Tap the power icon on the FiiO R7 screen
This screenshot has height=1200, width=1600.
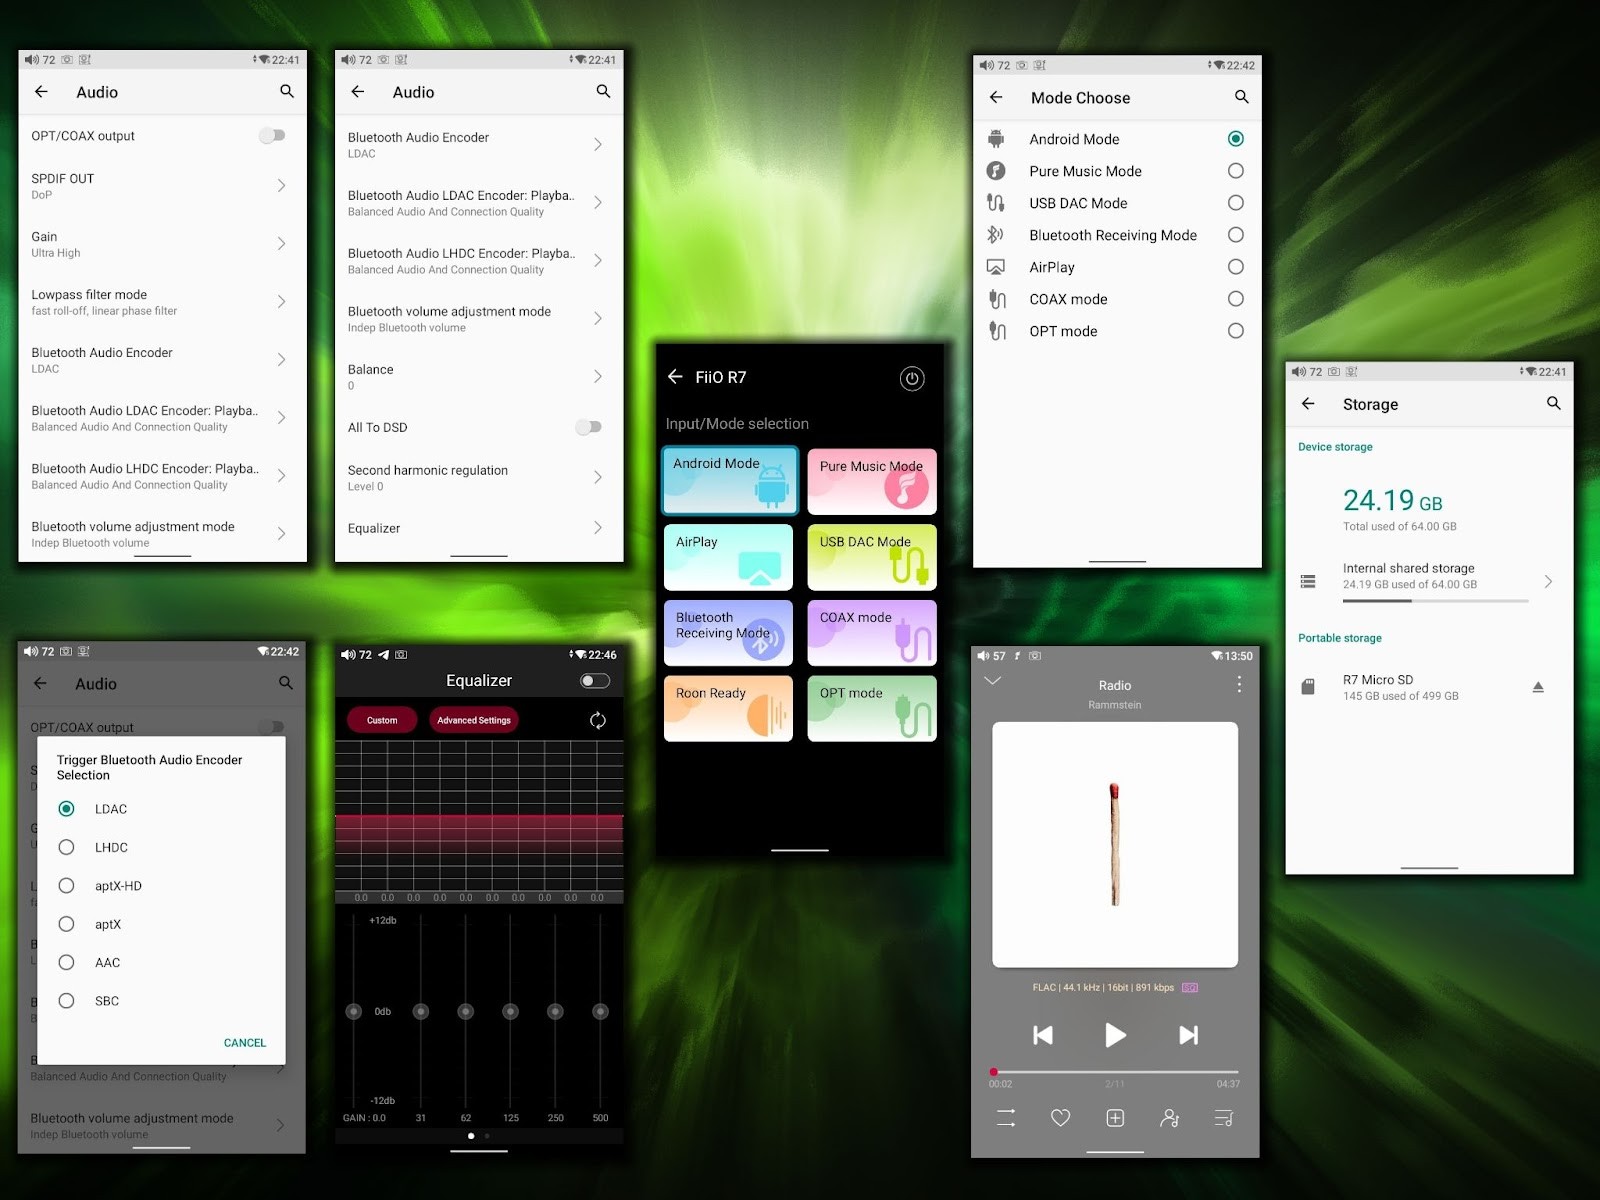point(911,378)
